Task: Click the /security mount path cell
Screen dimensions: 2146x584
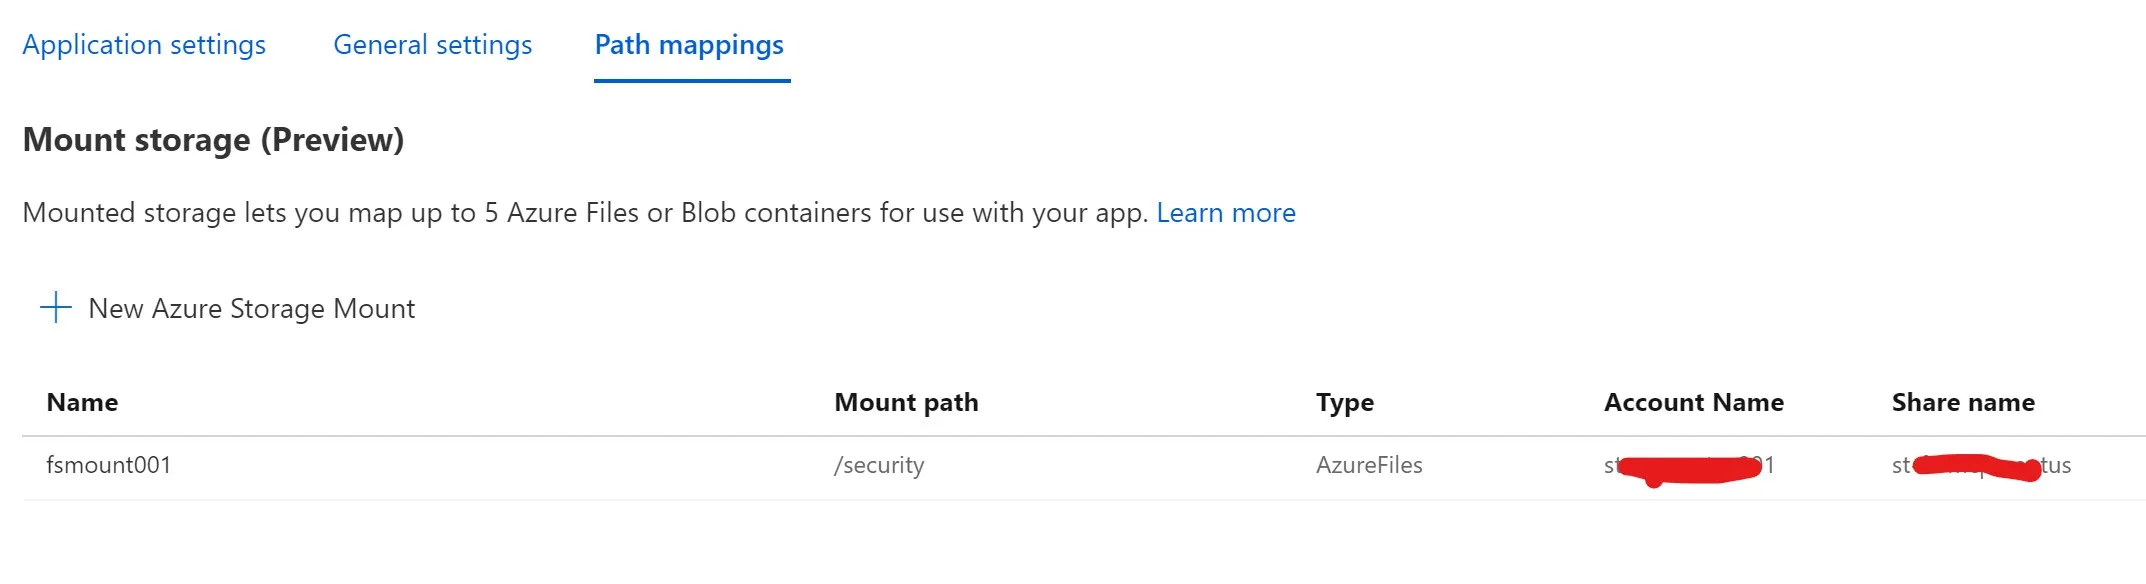Action: pyautogui.click(x=879, y=465)
